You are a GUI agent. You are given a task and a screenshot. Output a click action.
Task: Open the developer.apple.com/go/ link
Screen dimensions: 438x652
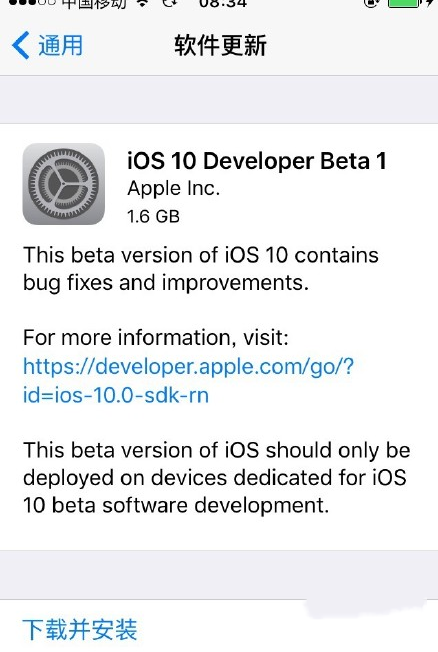click(188, 367)
